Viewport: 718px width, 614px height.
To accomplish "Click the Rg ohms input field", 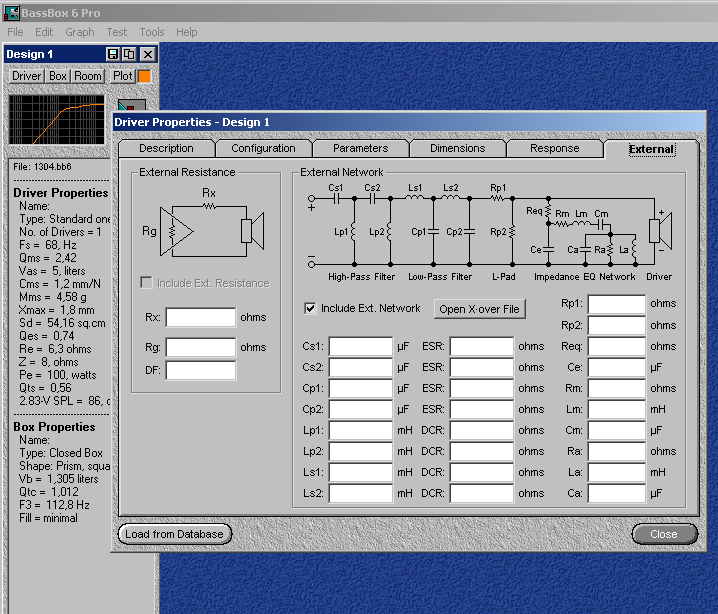I will point(201,347).
